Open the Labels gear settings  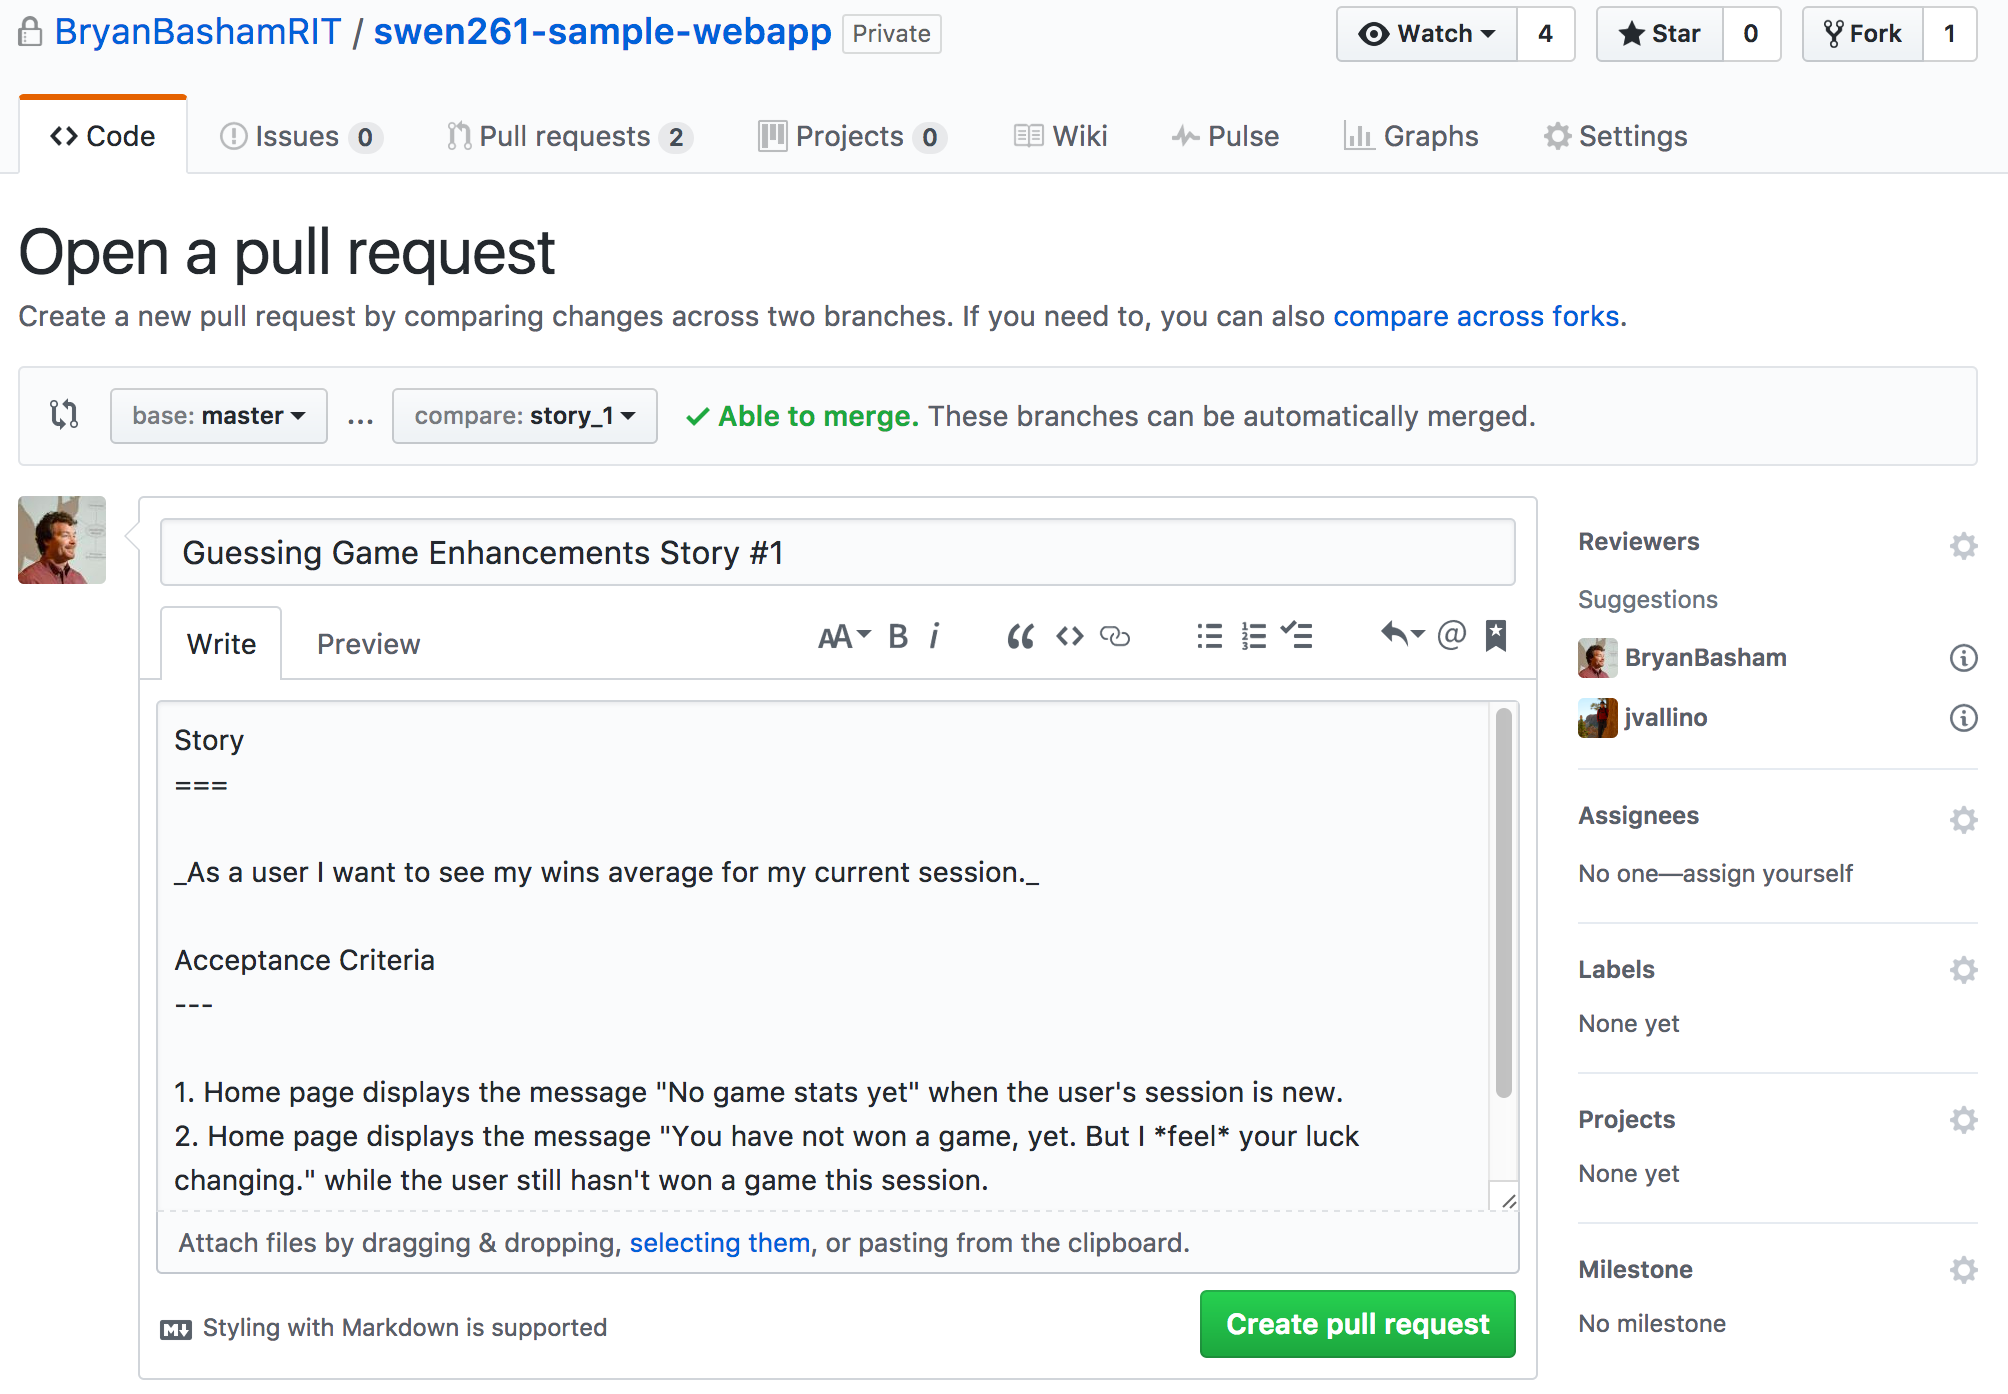tap(1963, 969)
